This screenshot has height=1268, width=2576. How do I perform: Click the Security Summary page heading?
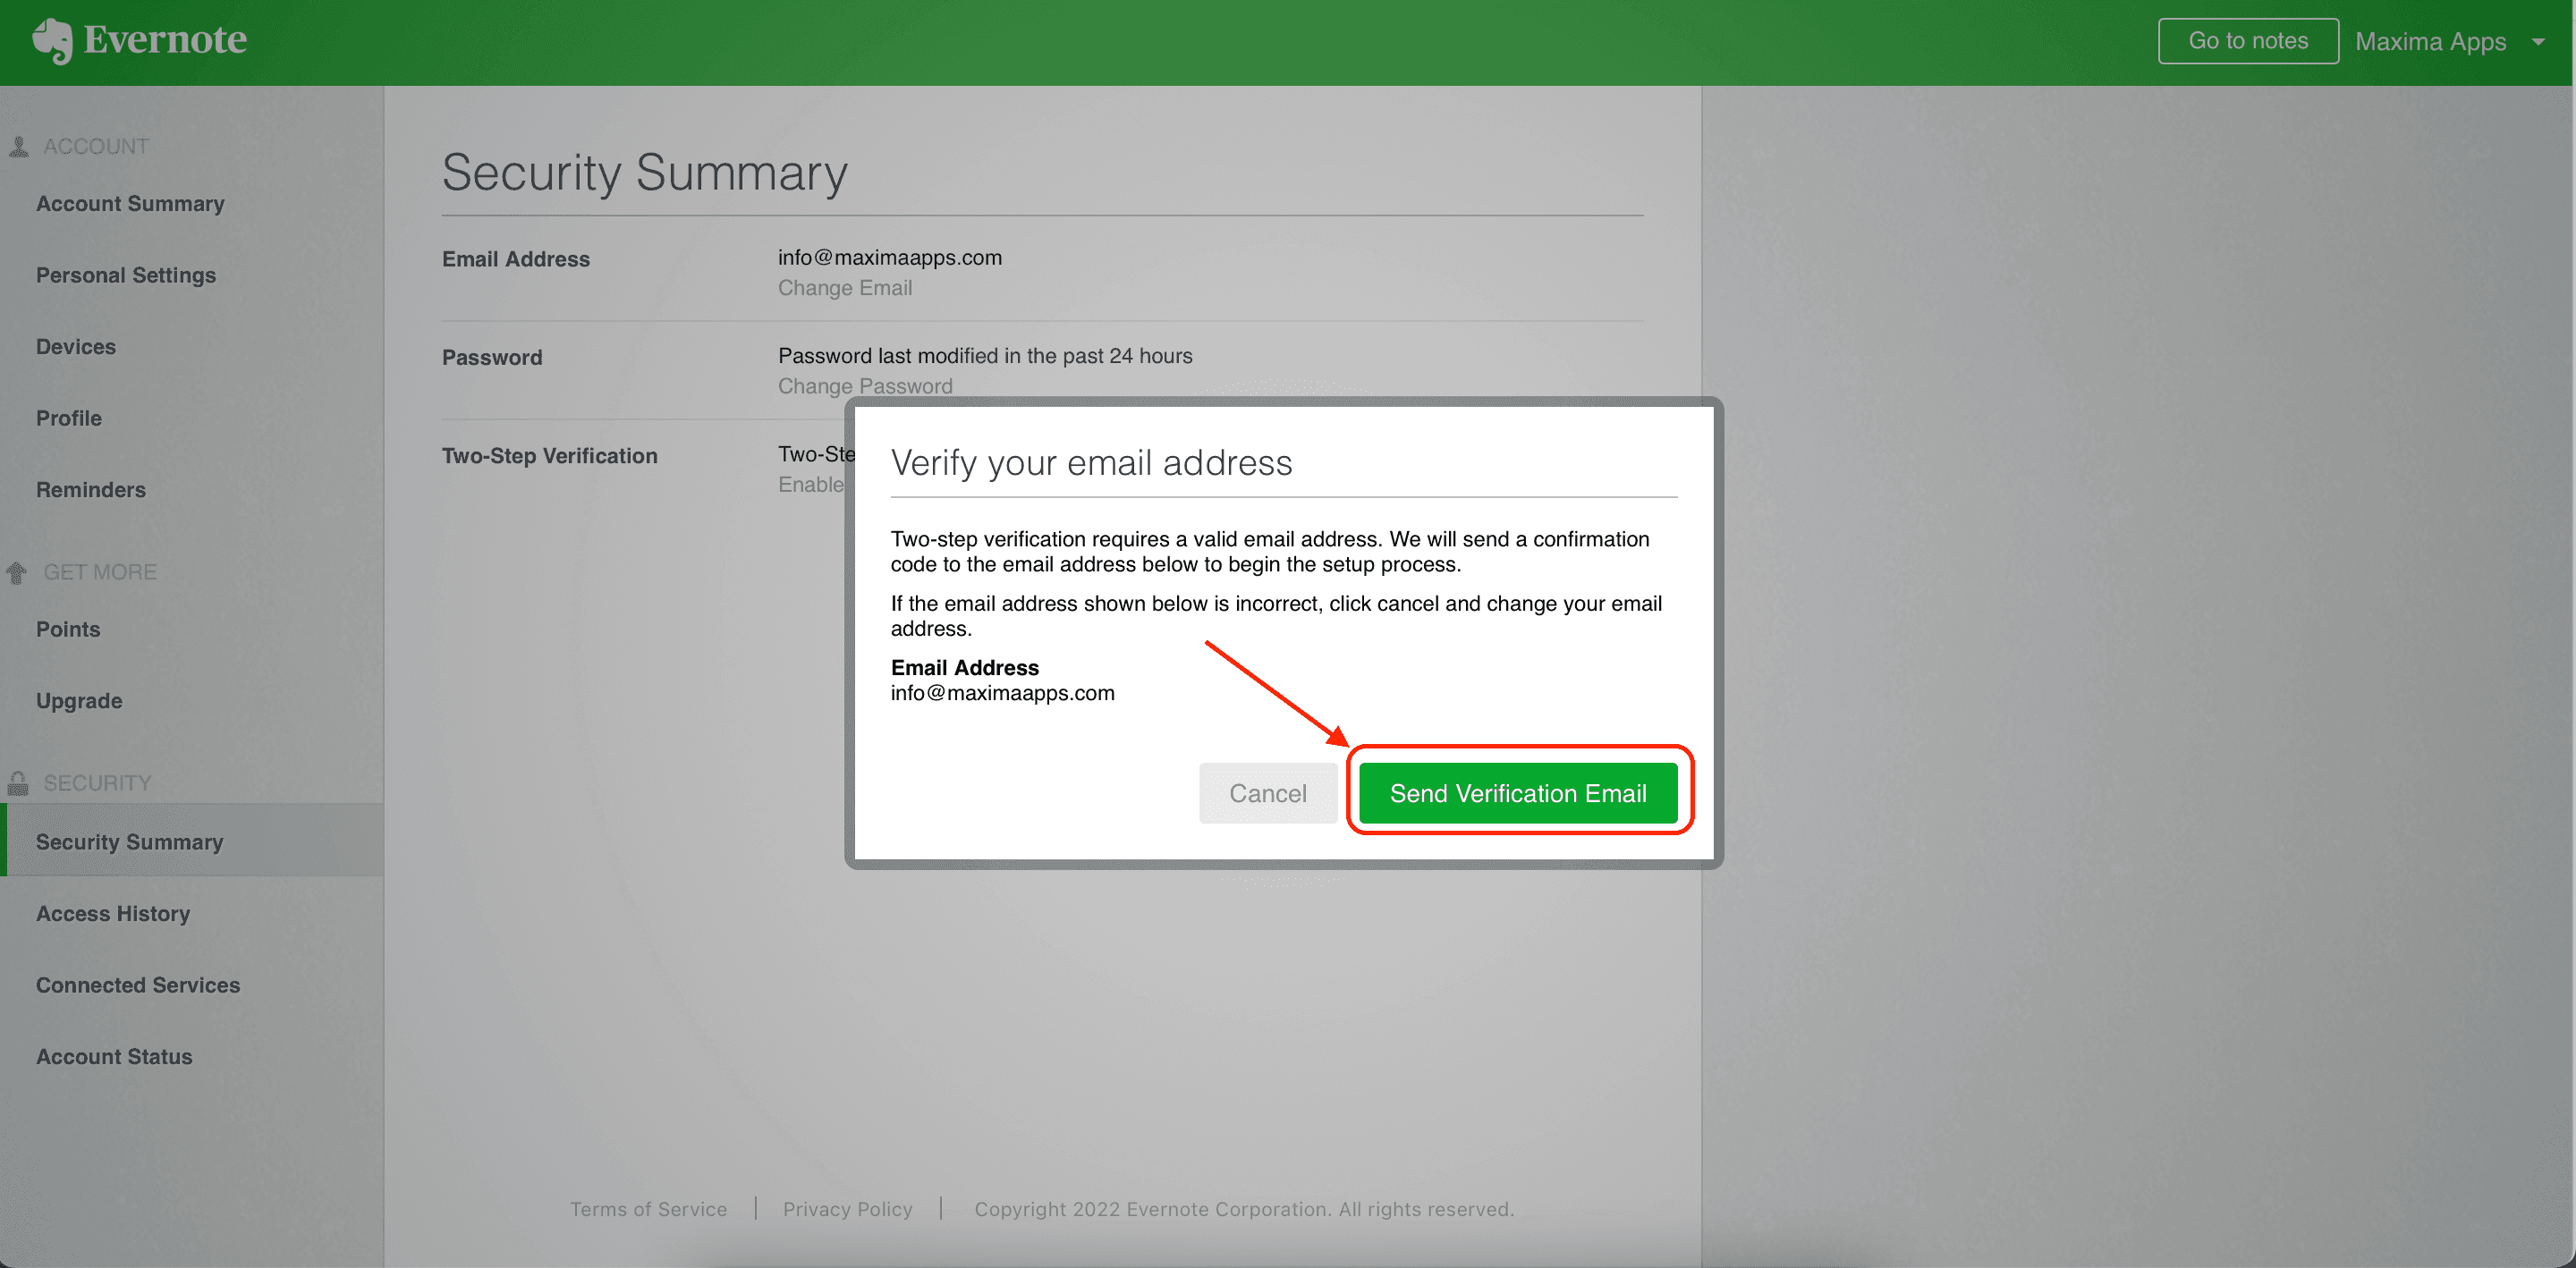point(644,172)
